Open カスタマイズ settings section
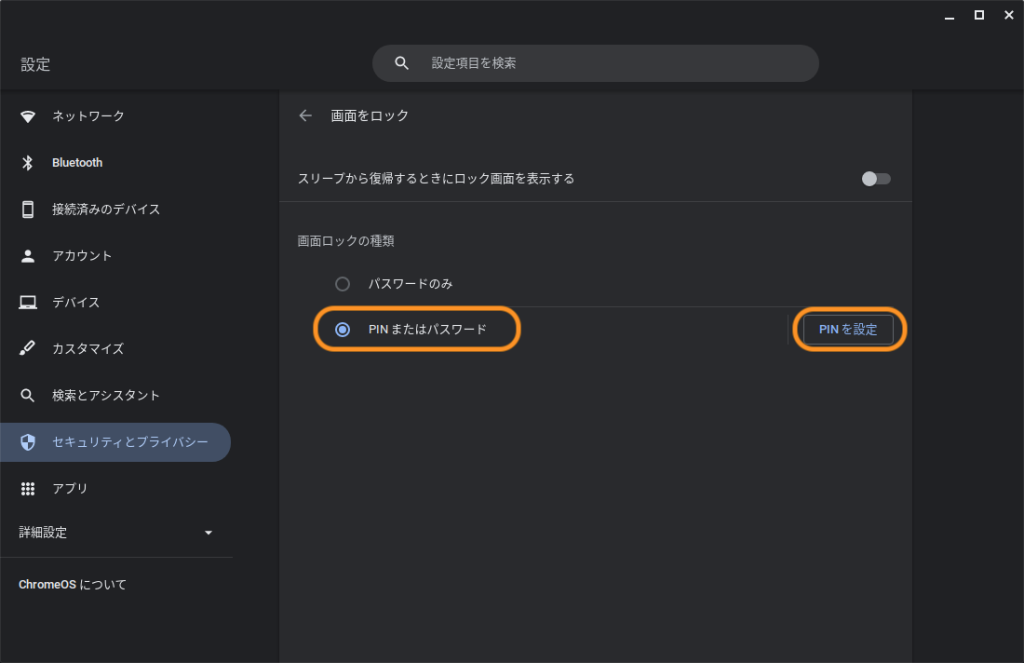The height and width of the screenshot is (663, 1024). click(88, 349)
